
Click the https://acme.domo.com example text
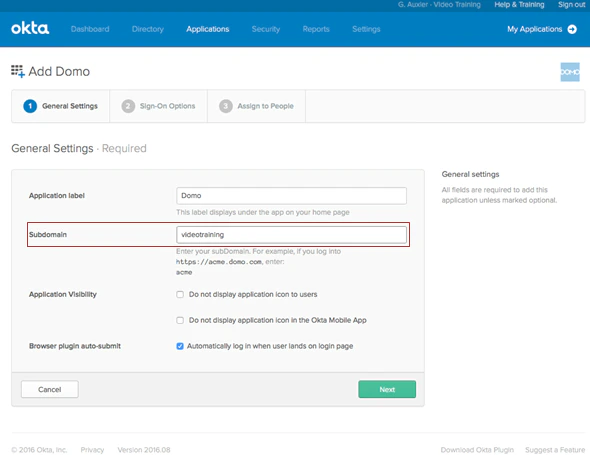click(219, 262)
